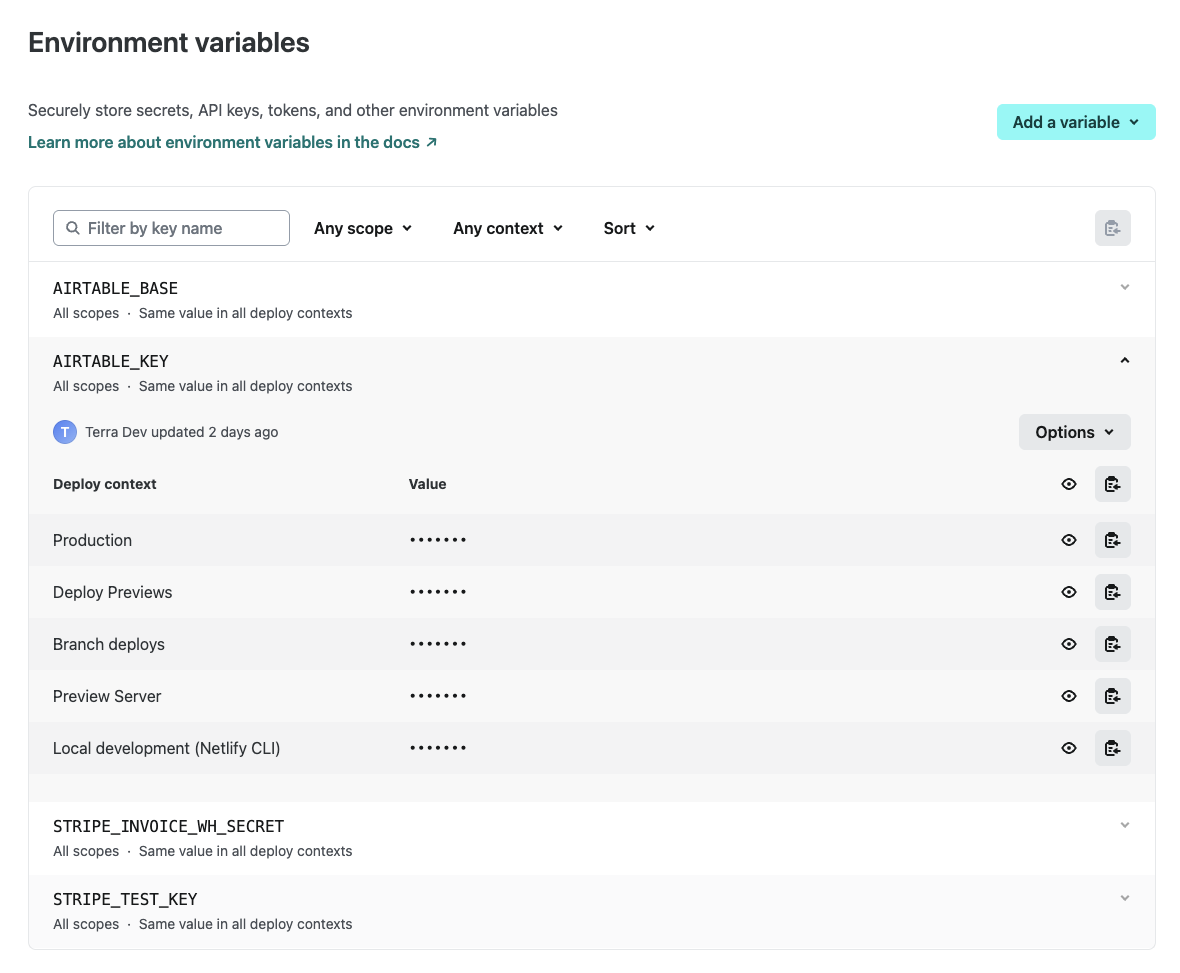Copy the Local development (Netlify CLI) value
The image size is (1180, 973).
(x=1112, y=747)
